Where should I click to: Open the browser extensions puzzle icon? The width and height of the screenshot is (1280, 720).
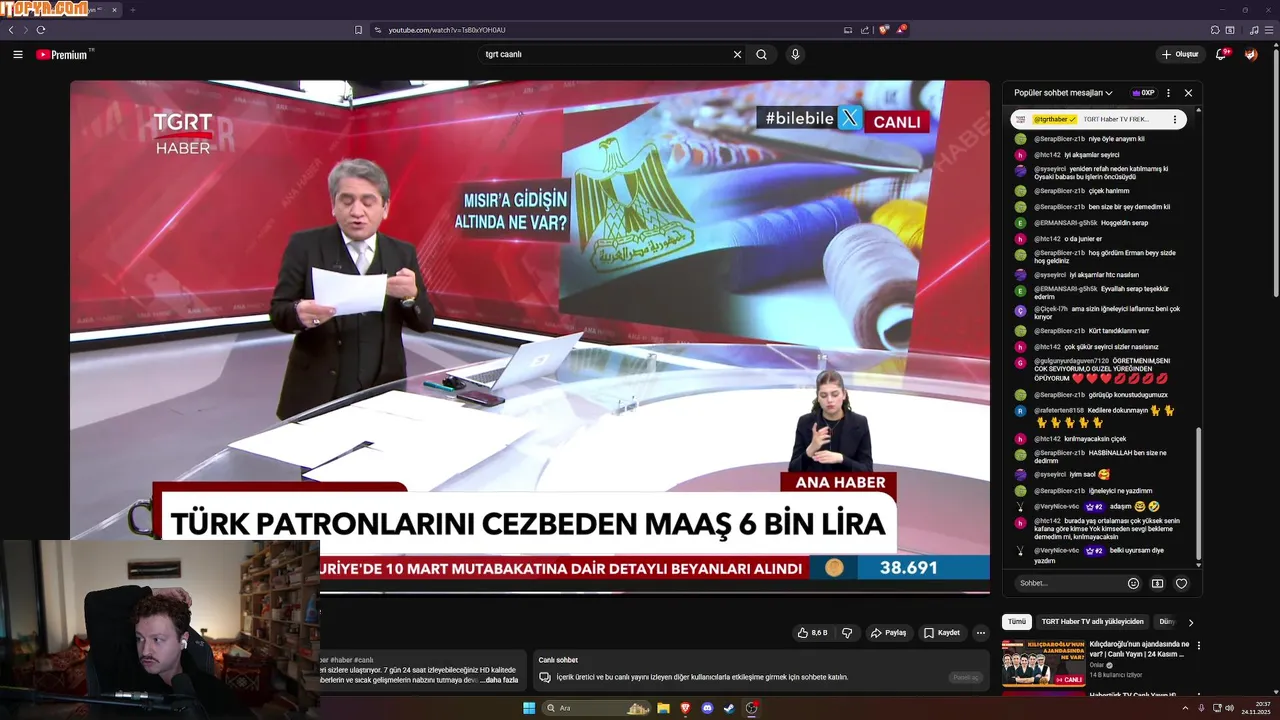[1215, 30]
